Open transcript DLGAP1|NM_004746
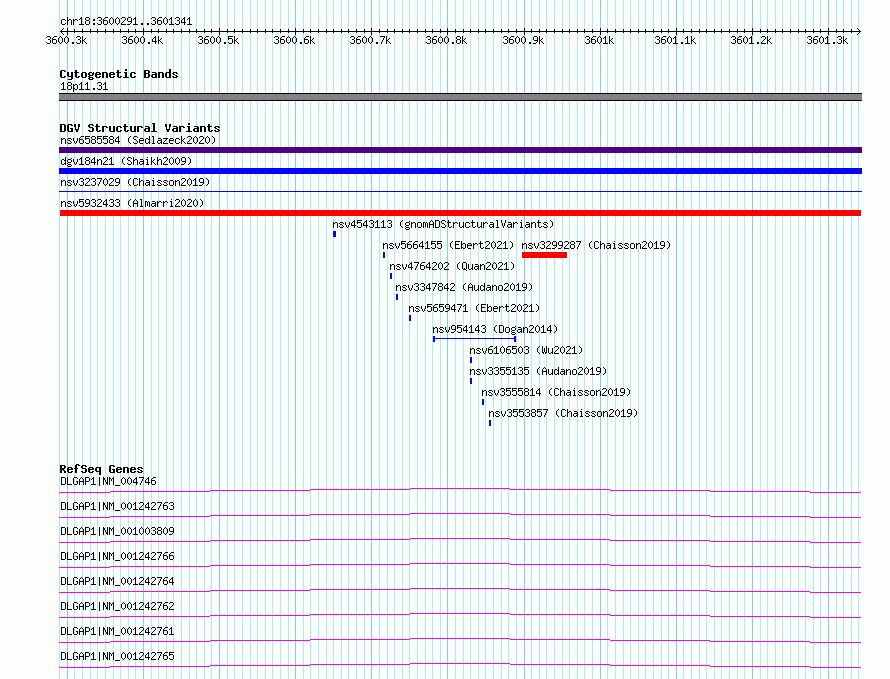Viewport: 890px width, 679px height. click(108, 481)
